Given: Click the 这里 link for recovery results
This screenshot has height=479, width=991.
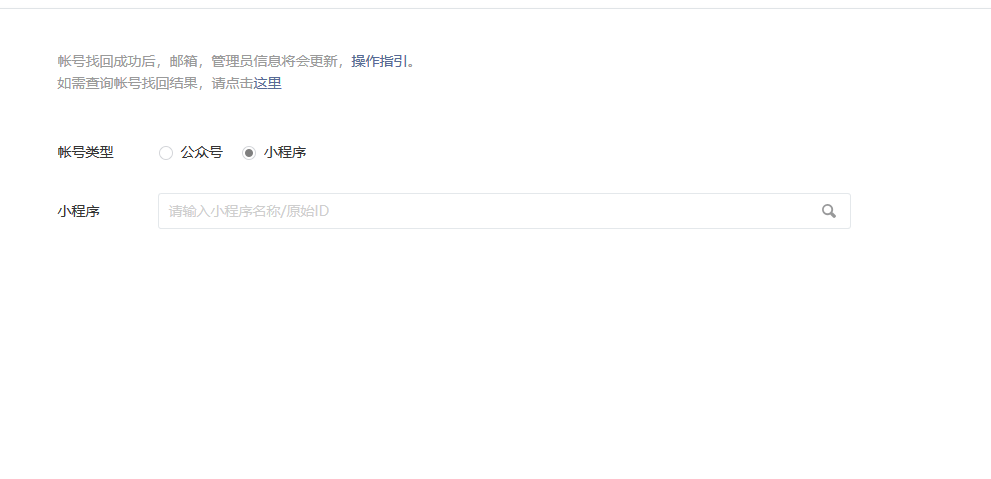Looking at the screenshot, I should [267, 83].
